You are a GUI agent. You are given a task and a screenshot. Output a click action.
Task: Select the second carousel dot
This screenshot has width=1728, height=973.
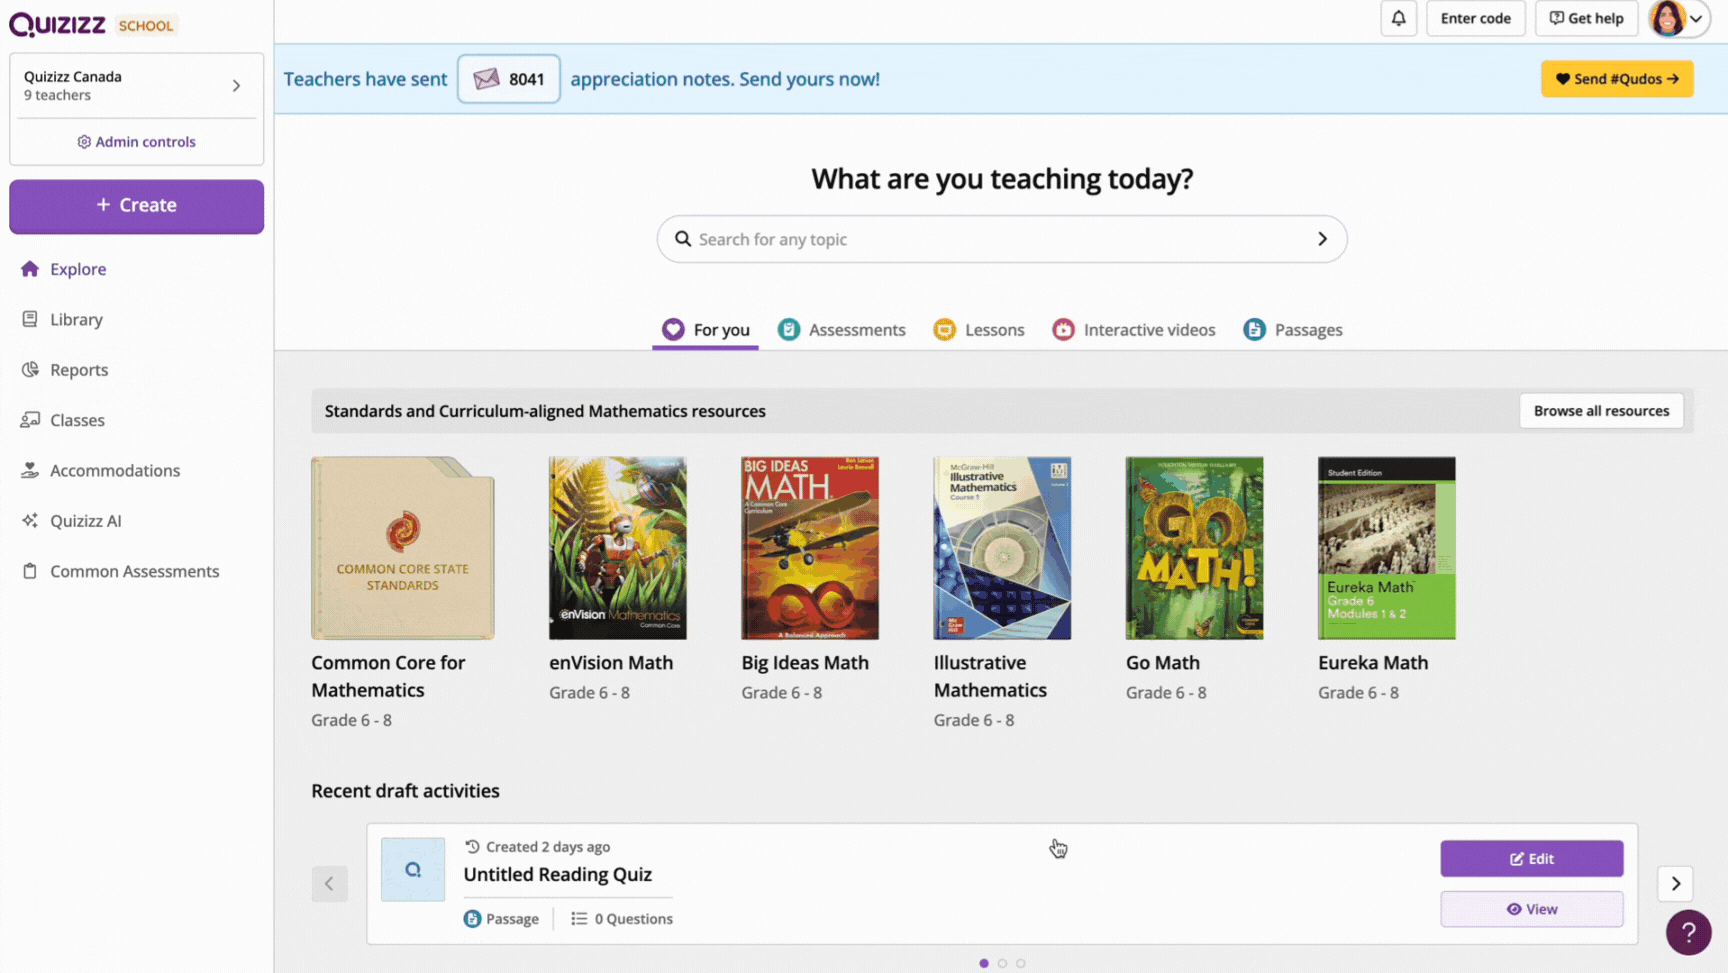coord(1002,963)
